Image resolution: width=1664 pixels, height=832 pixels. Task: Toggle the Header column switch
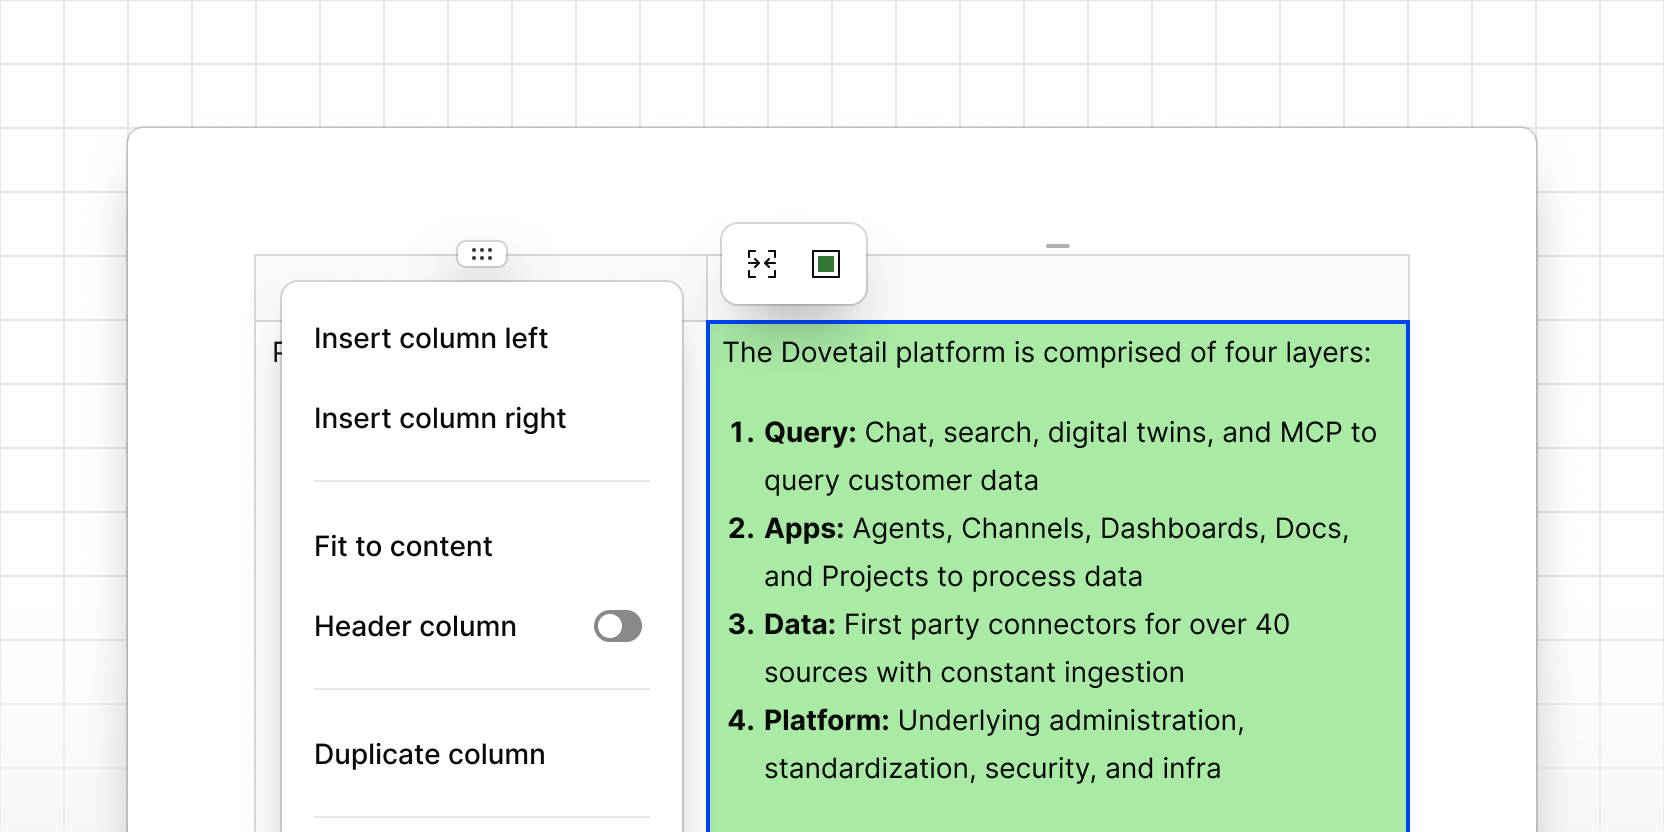pos(618,626)
